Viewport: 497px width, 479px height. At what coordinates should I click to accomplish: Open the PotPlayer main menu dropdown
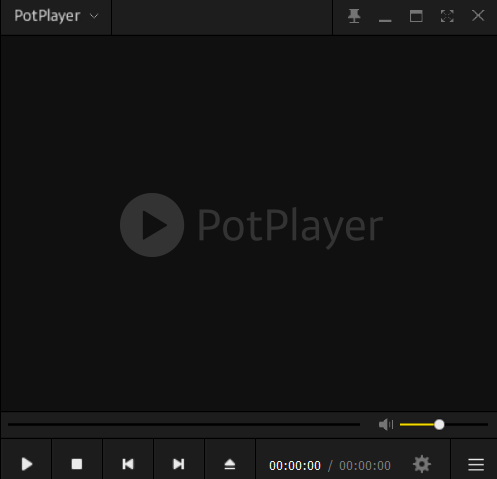(x=56, y=17)
